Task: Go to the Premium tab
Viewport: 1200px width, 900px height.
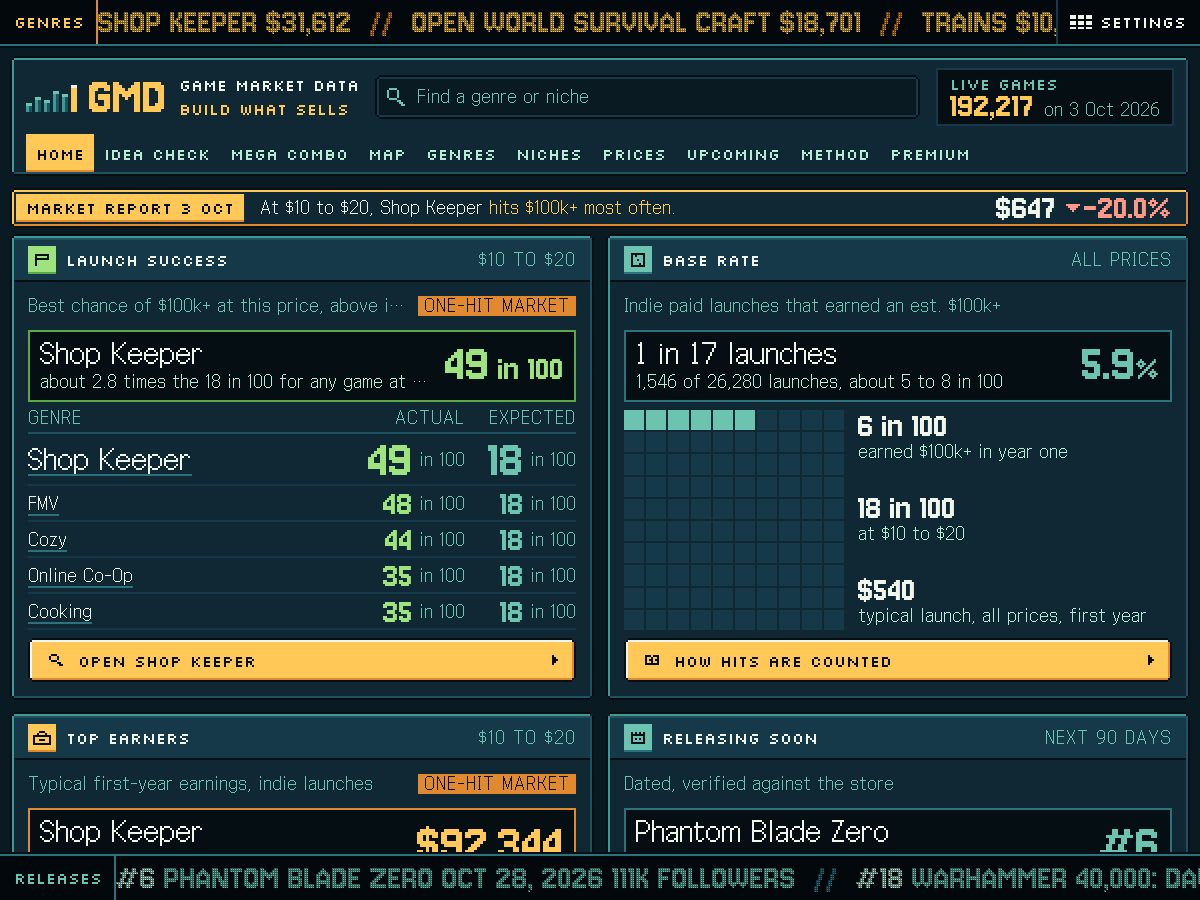Action: click(x=930, y=154)
